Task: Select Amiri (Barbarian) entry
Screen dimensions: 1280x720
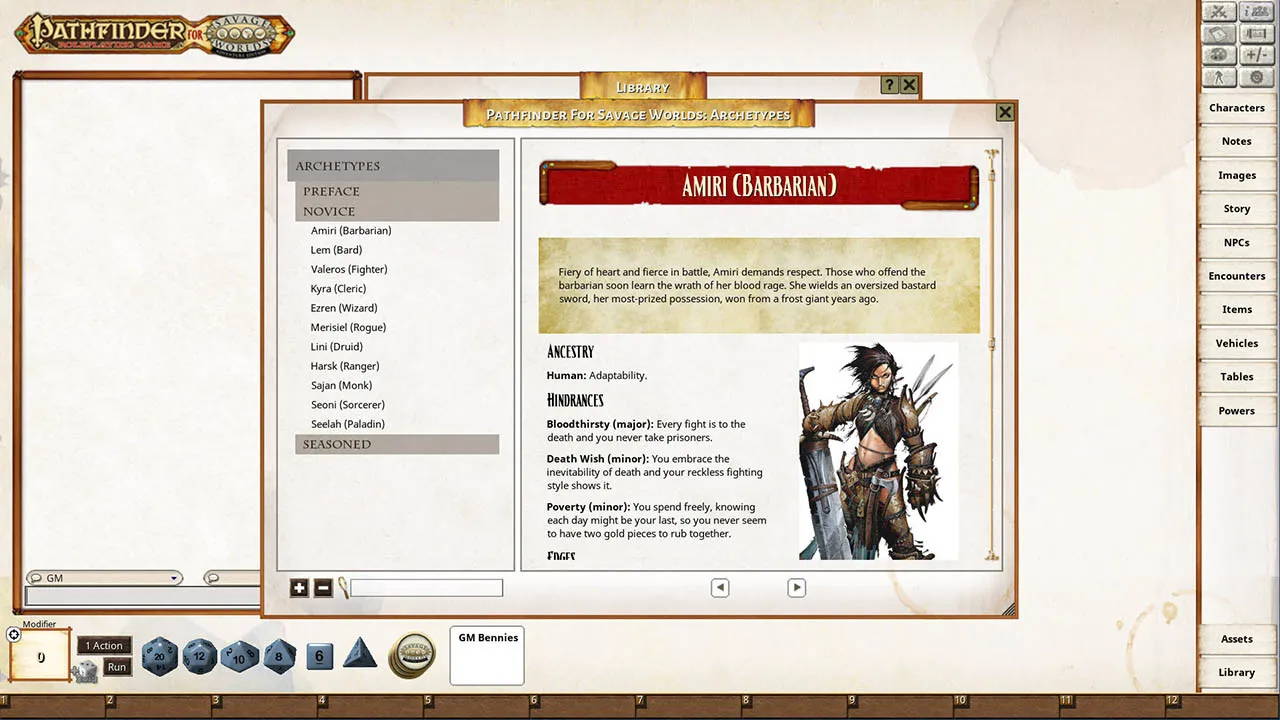Action: (x=351, y=231)
